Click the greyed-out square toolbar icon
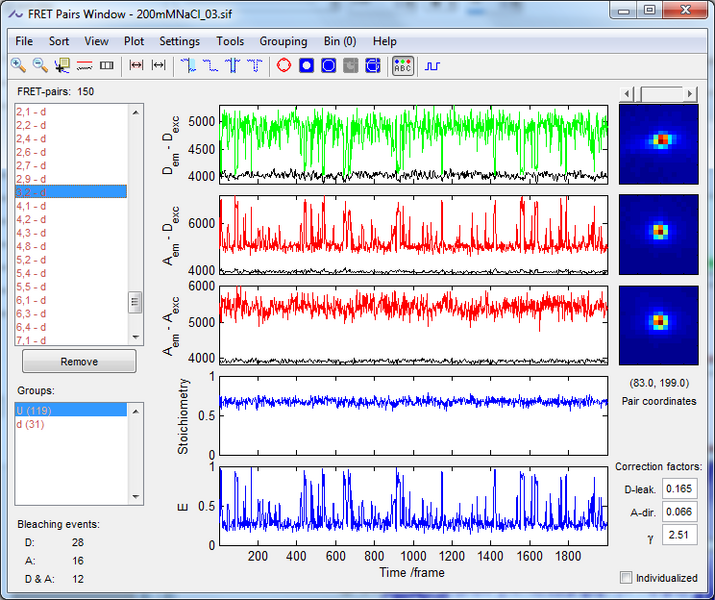Screen dimensions: 715x600 350,66
